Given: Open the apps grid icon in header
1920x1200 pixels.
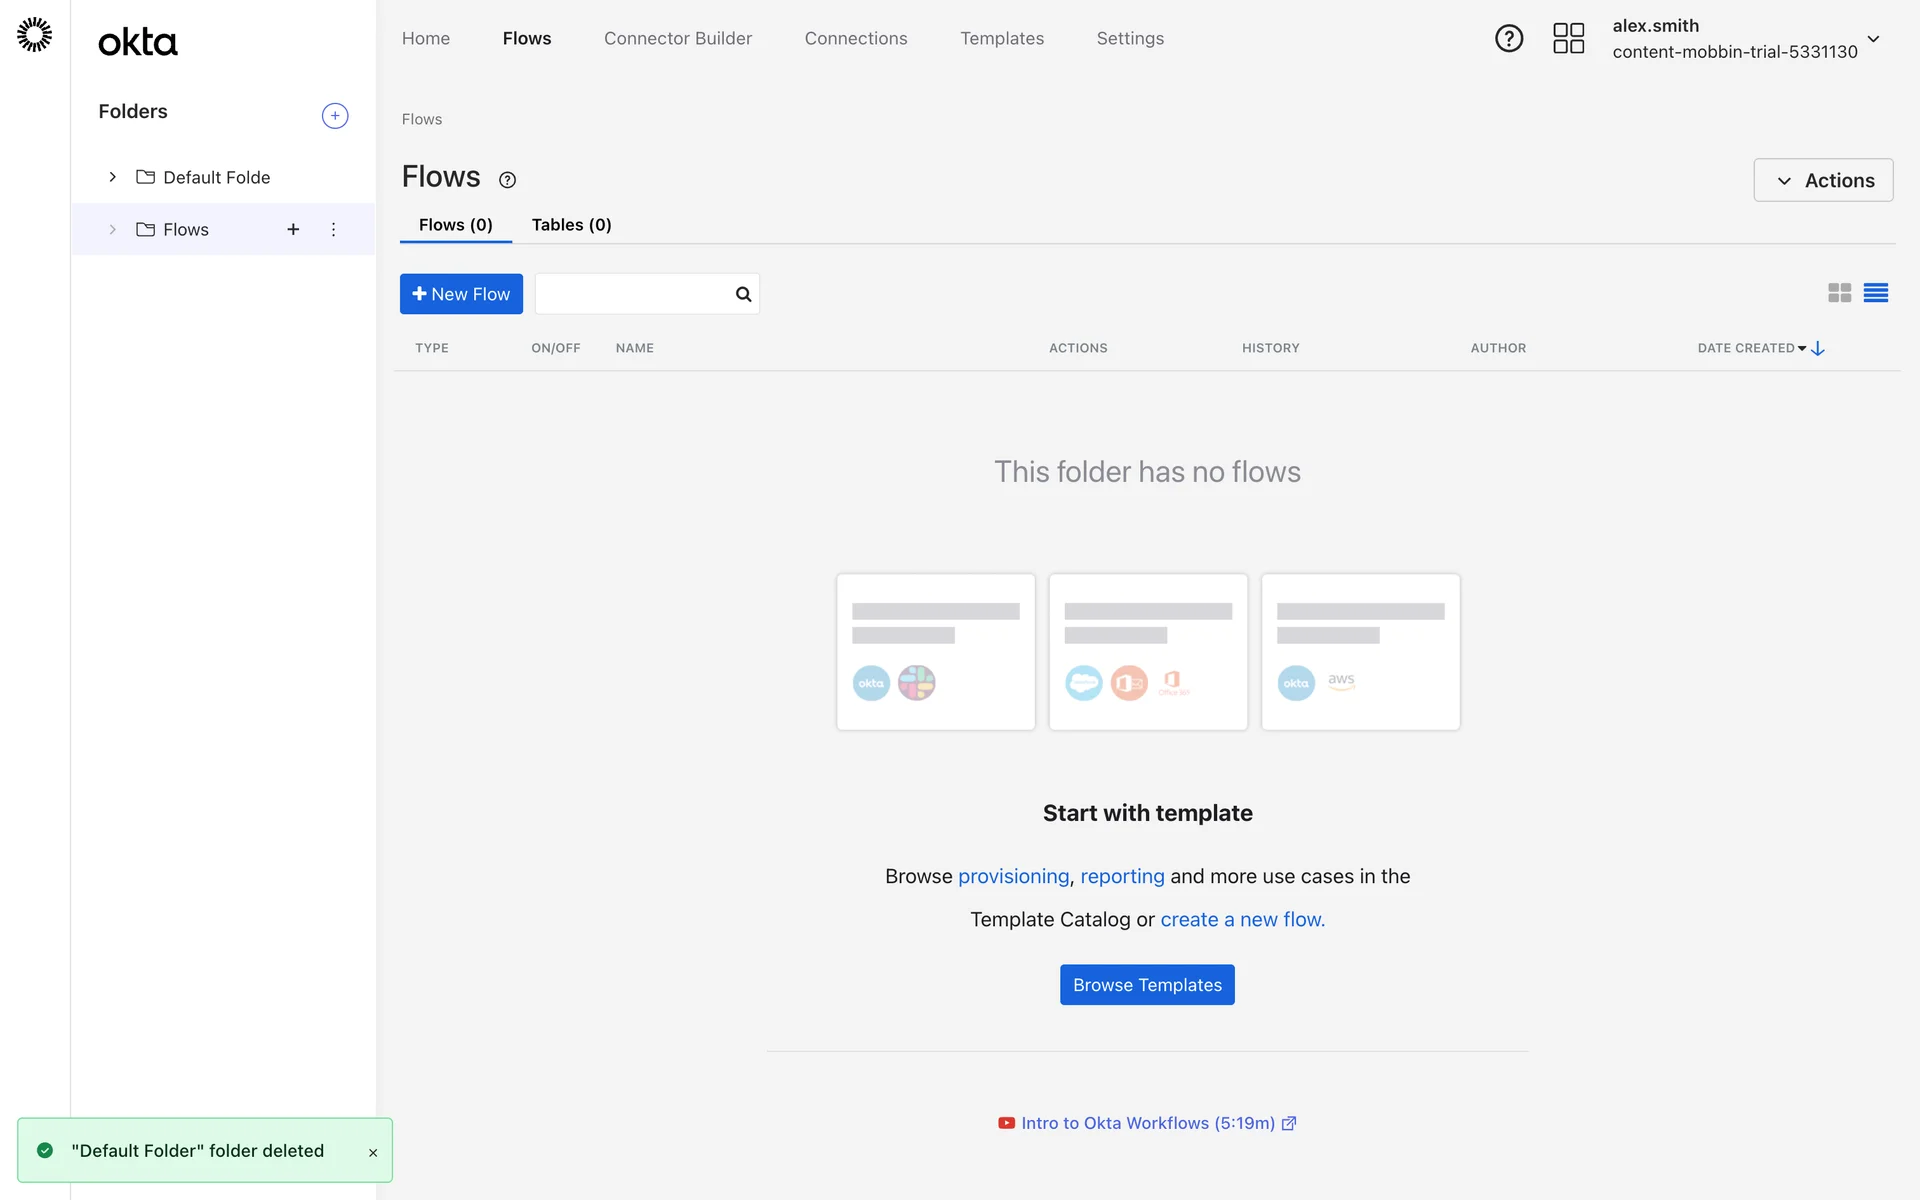Looking at the screenshot, I should (1568, 39).
